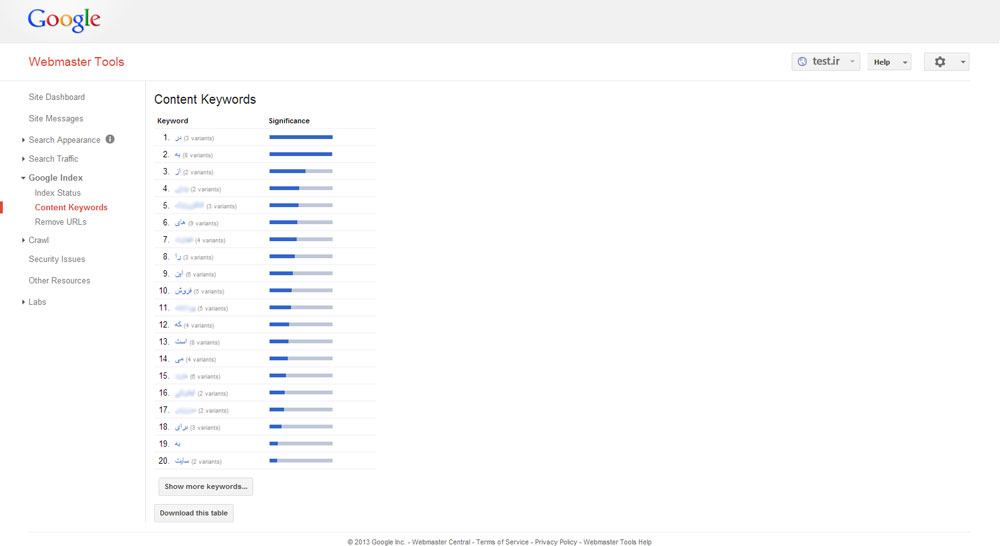Click keyword number 6 link

pos(180,223)
